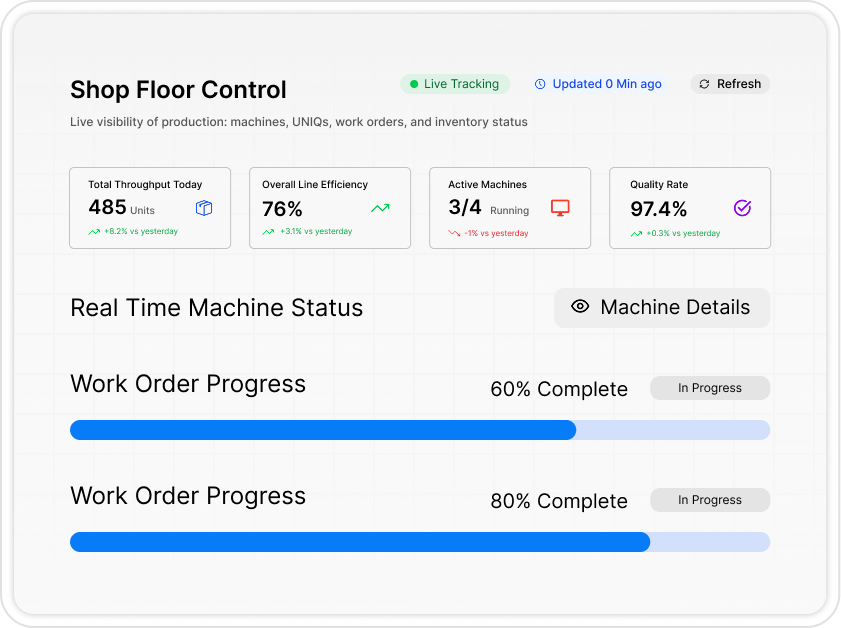
Task: Toggle the Live Tracking status pill
Action: pyautogui.click(x=455, y=84)
